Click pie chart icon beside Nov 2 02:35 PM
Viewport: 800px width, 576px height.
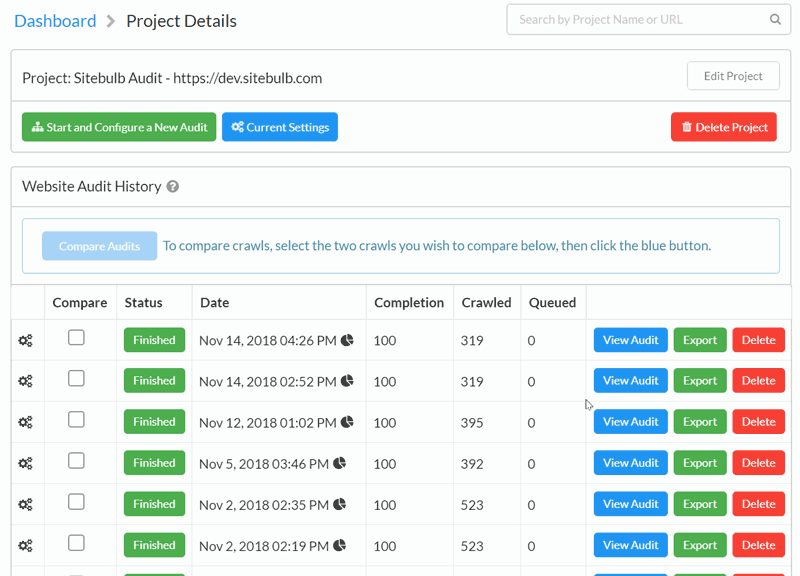click(x=340, y=505)
